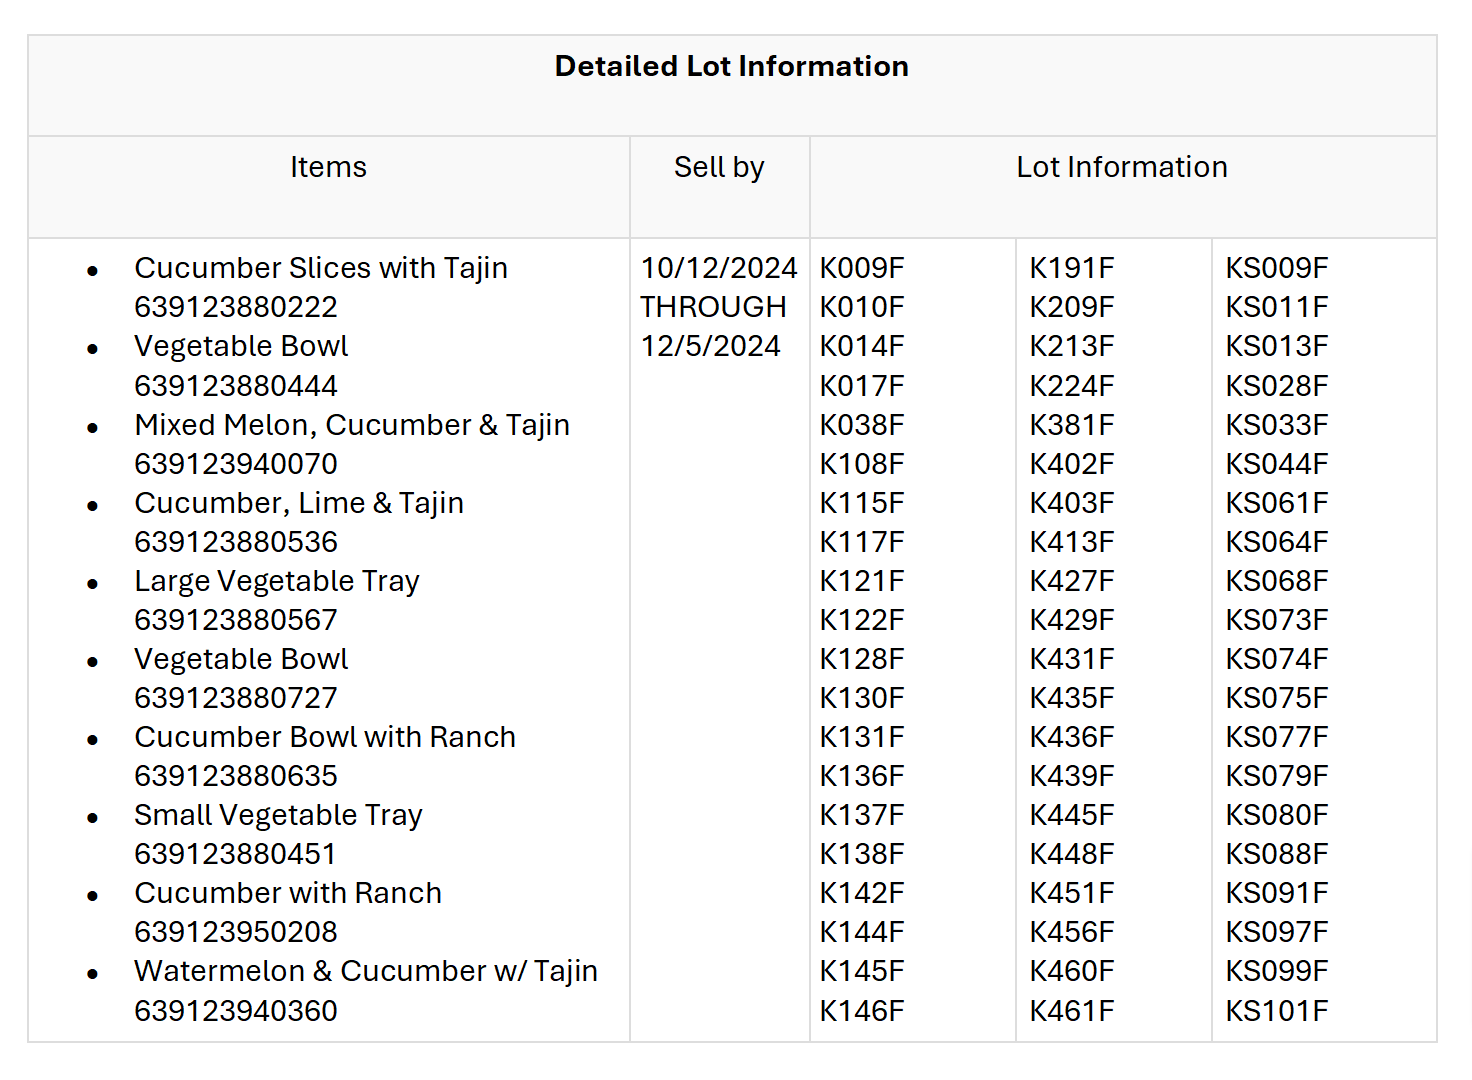Click the 12/5/2024 end date
The image size is (1472, 1080).
click(710, 346)
